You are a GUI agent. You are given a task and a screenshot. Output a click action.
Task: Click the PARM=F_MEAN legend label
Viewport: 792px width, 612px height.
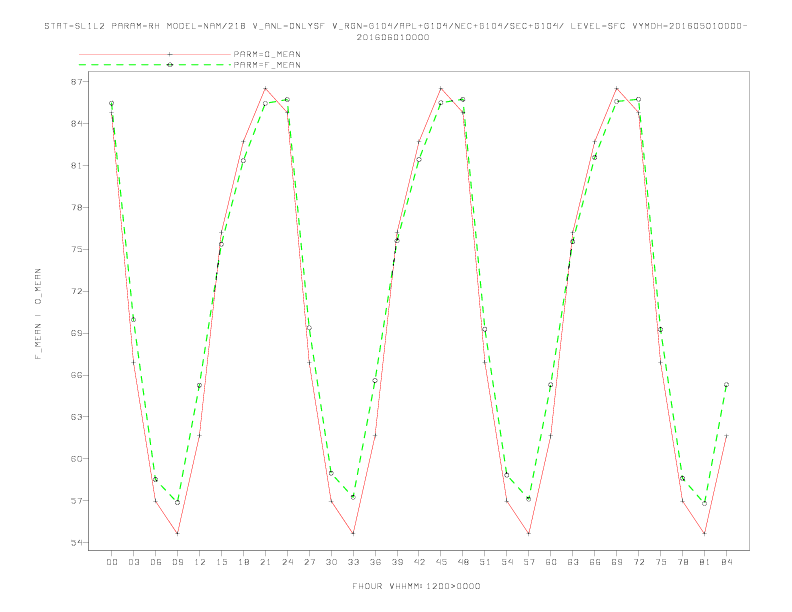(x=267, y=65)
